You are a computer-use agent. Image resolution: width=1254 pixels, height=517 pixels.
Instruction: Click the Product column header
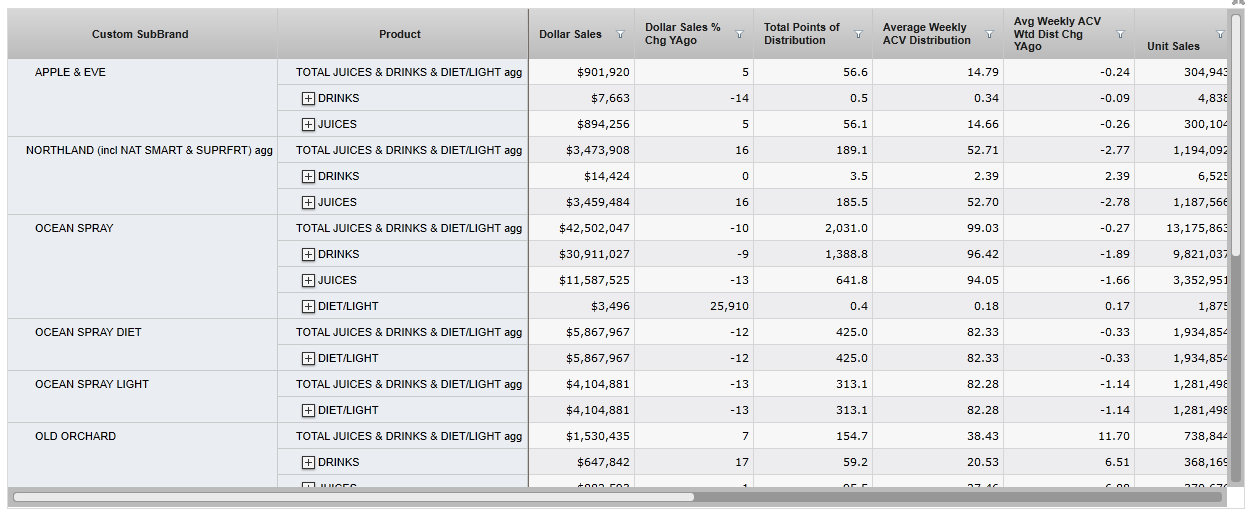click(x=400, y=35)
